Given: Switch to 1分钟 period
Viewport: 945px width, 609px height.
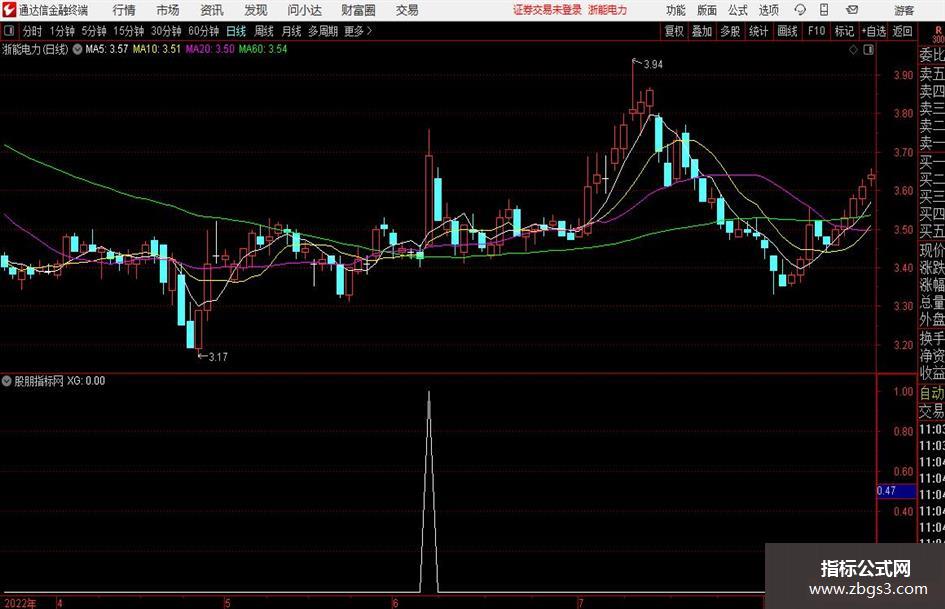Looking at the screenshot, I should tap(61, 31).
